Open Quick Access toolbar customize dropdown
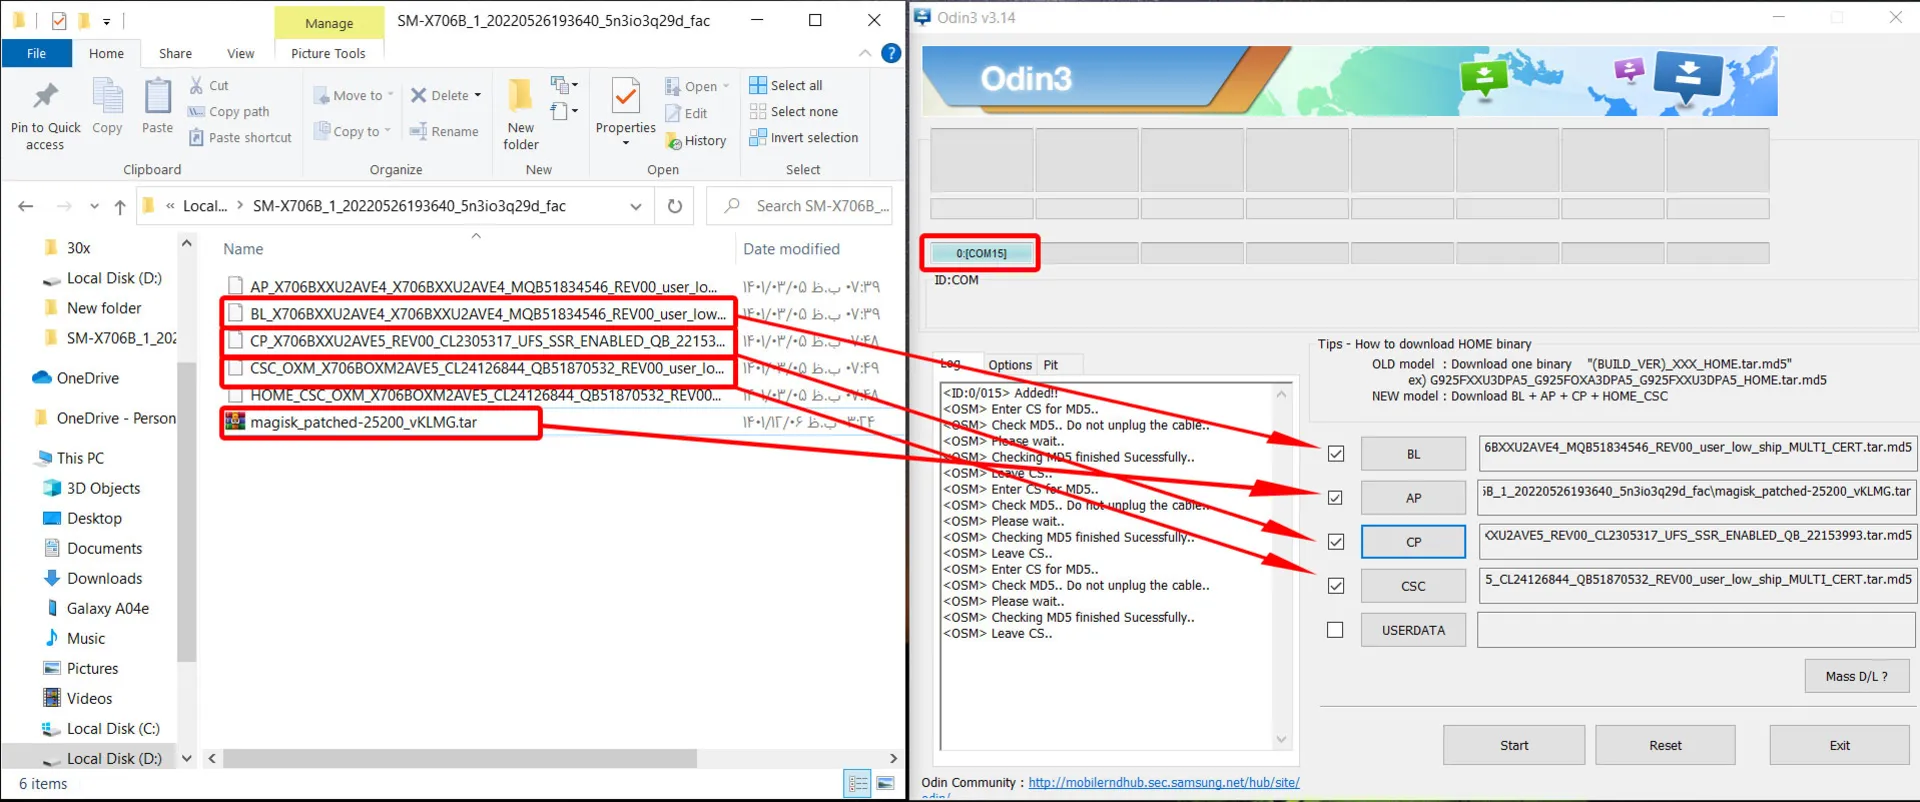1920x802 pixels. (106, 20)
